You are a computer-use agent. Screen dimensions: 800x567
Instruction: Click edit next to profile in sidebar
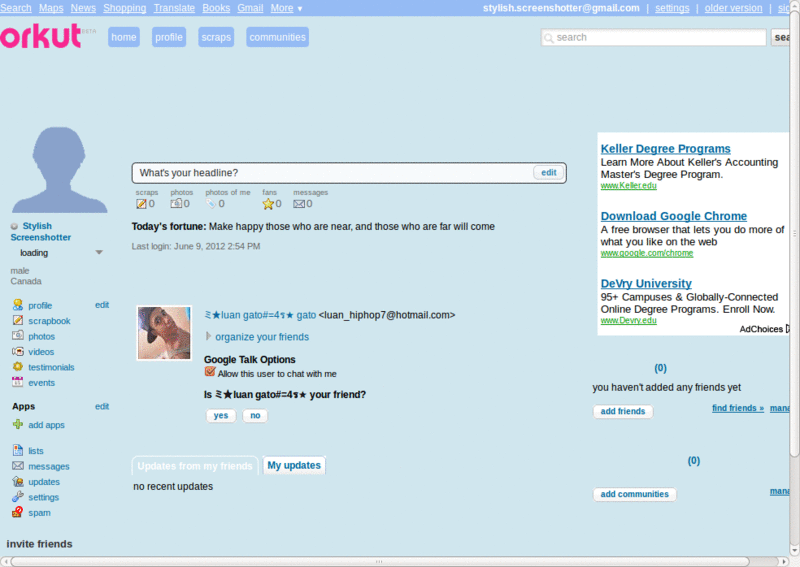102,305
